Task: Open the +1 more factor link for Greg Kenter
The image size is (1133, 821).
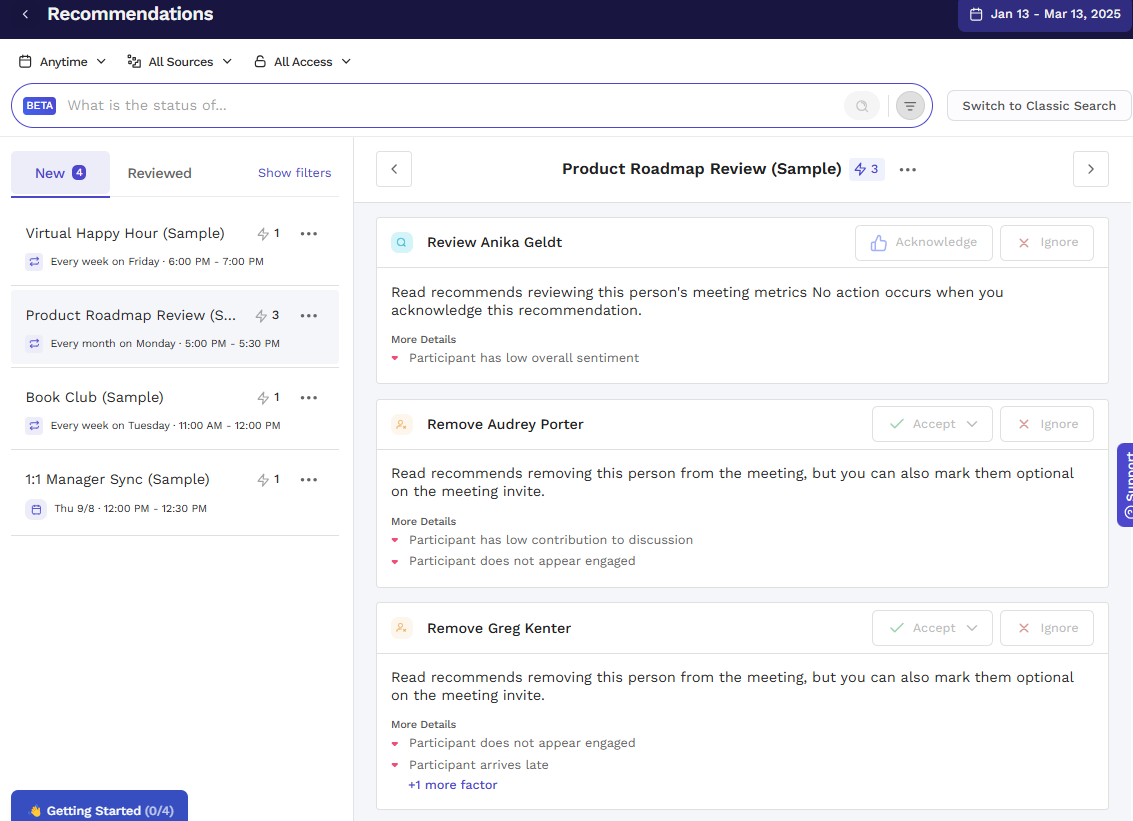Action: 452,784
